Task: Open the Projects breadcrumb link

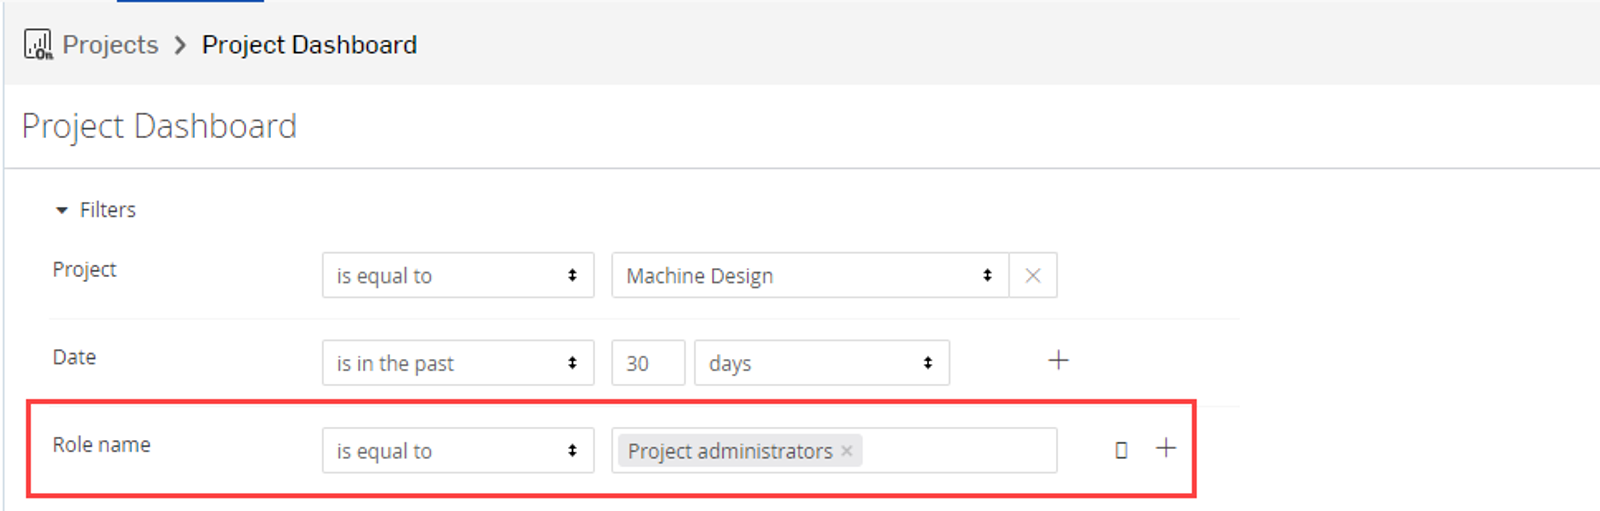Action: pos(110,45)
